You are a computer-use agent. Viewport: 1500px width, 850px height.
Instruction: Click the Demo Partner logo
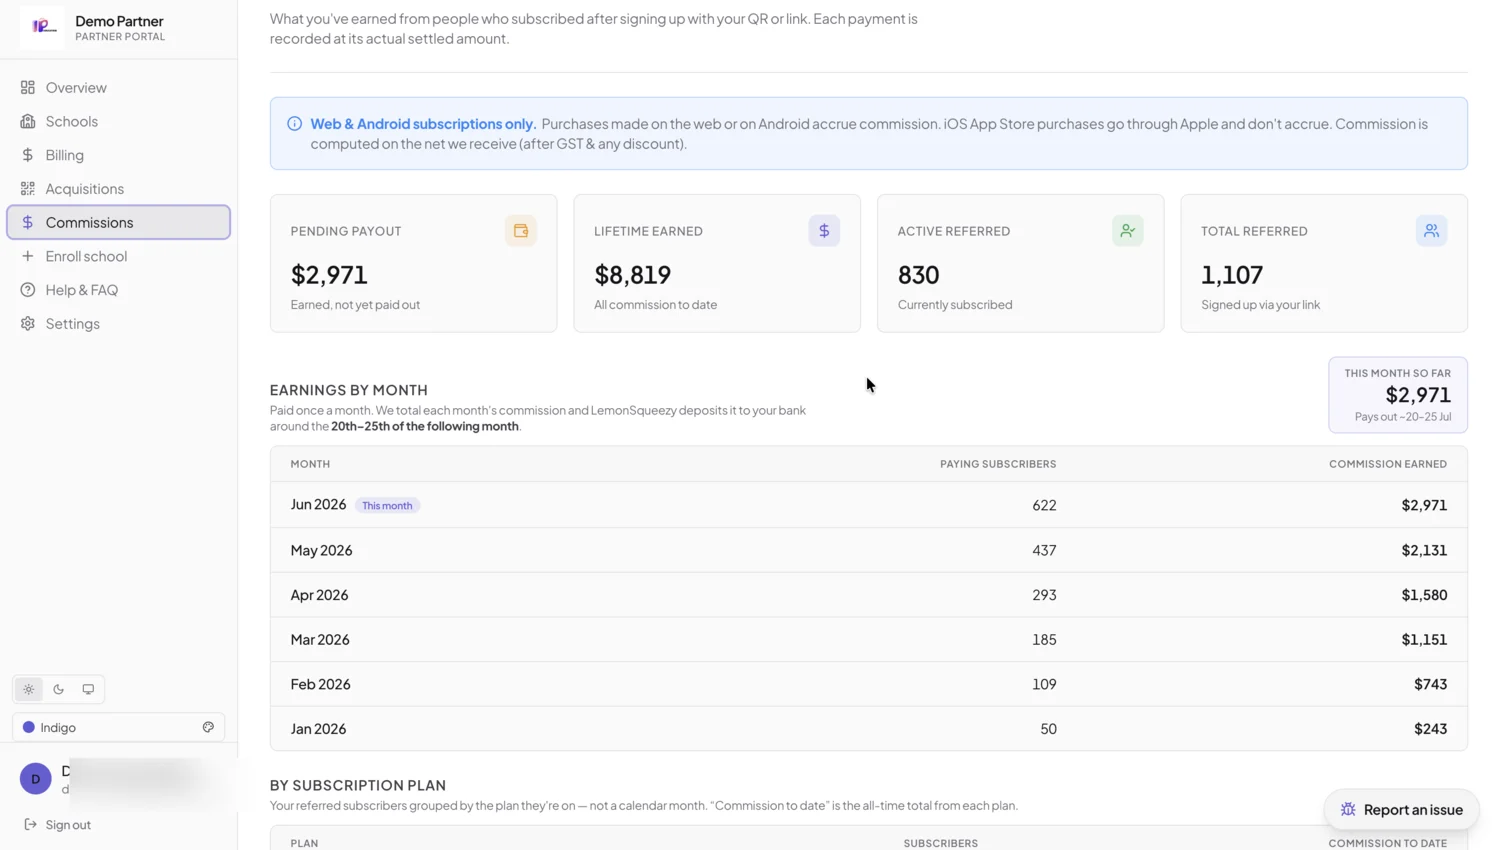pos(42,28)
